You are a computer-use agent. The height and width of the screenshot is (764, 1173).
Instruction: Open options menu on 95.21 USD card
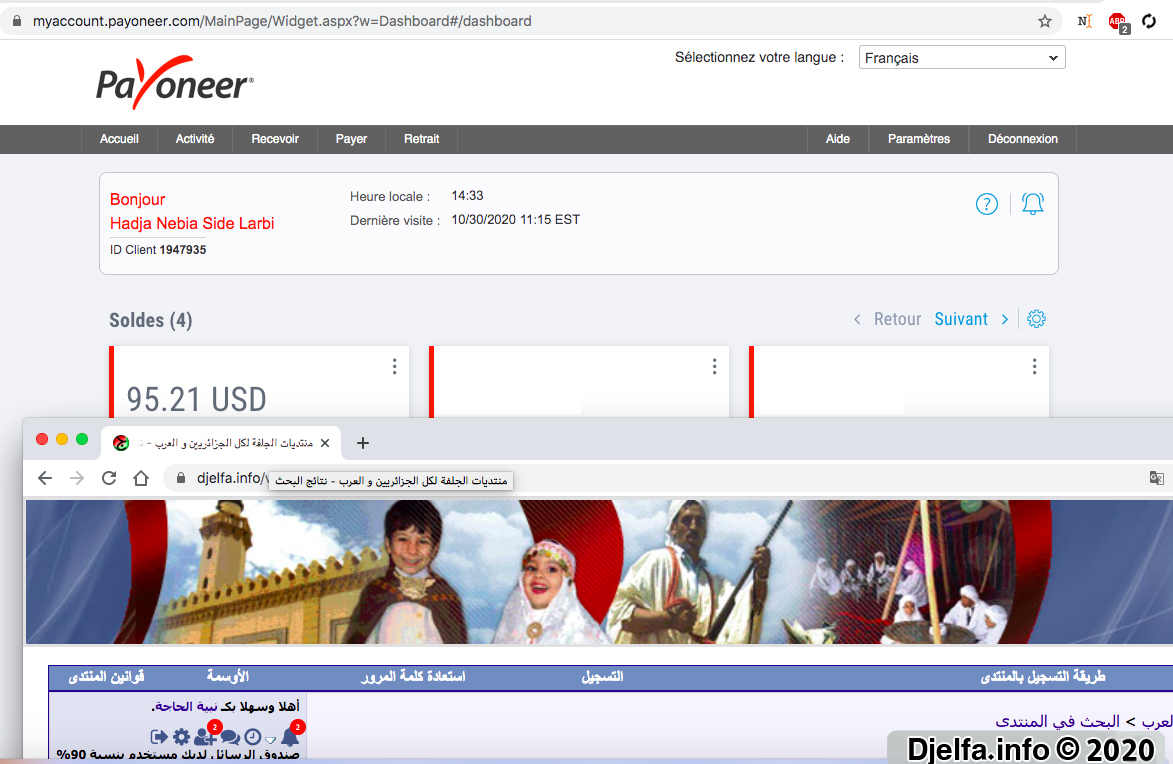tap(394, 367)
